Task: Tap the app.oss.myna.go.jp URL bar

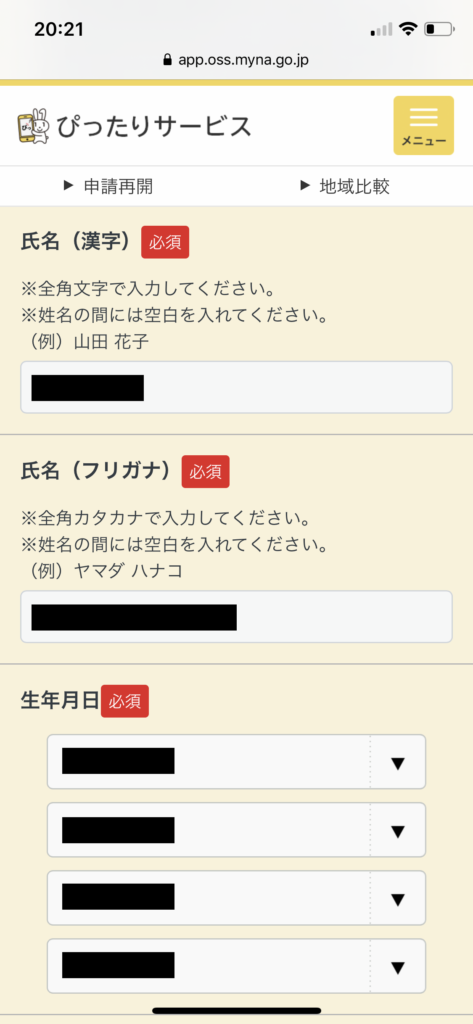Action: tap(236, 60)
